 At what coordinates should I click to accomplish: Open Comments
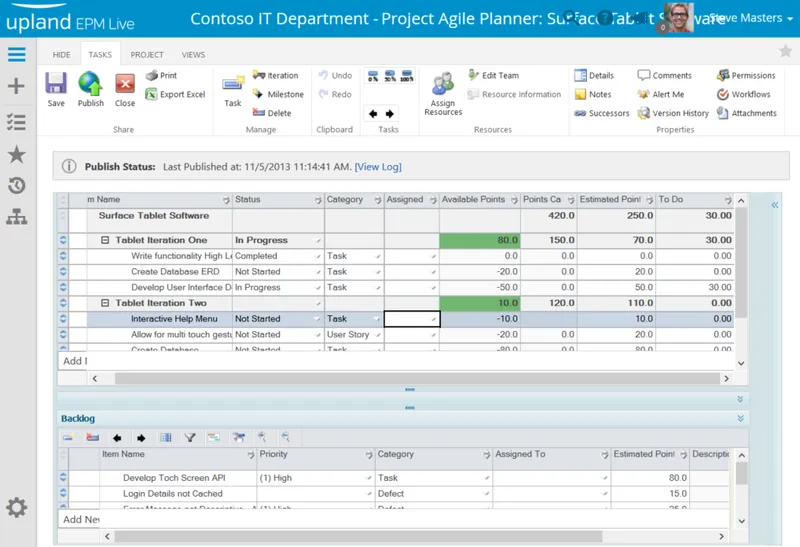pyautogui.click(x=664, y=76)
